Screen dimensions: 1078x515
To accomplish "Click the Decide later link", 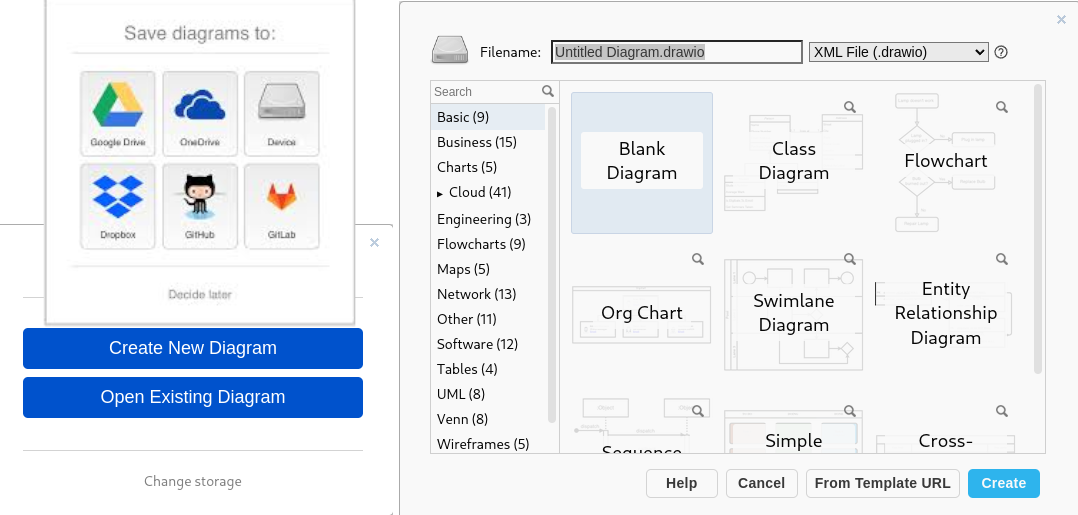I will (200, 295).
